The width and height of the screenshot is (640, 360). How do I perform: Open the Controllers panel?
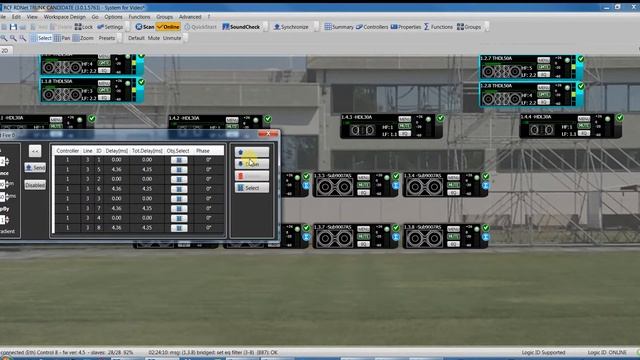pyautogui.click(x=372, y=27)
